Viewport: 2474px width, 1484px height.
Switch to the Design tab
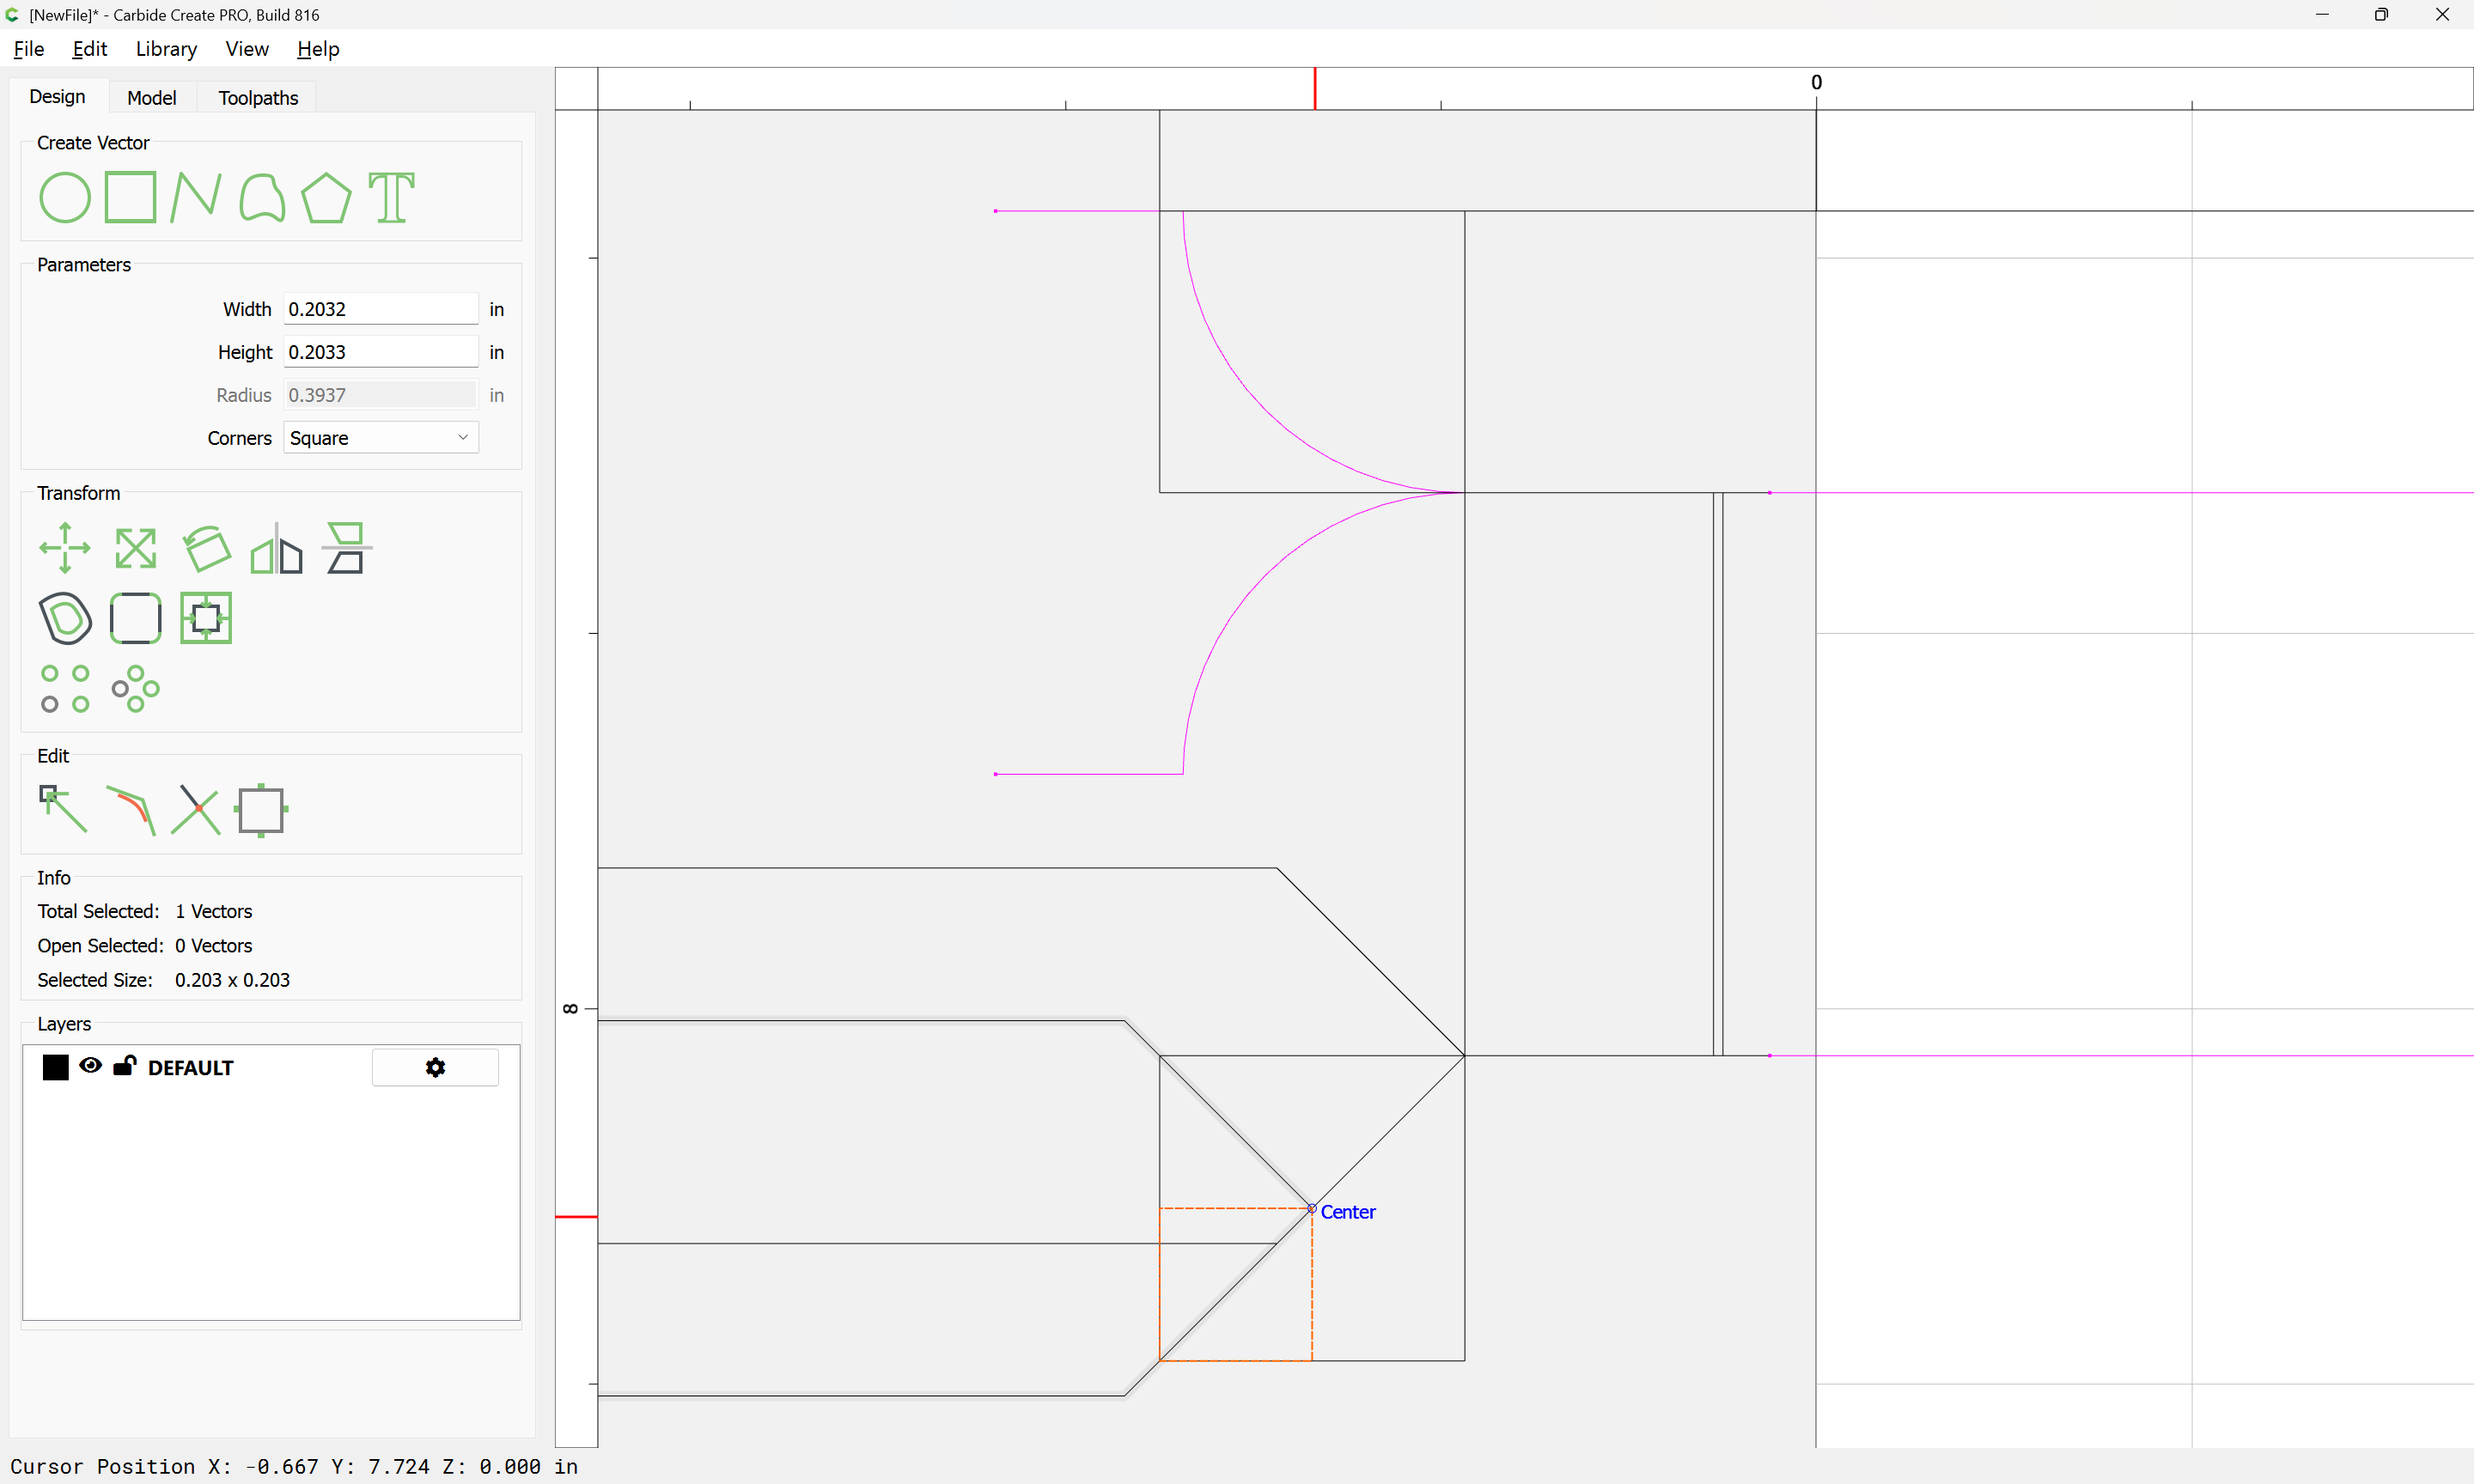coord(58,97)
